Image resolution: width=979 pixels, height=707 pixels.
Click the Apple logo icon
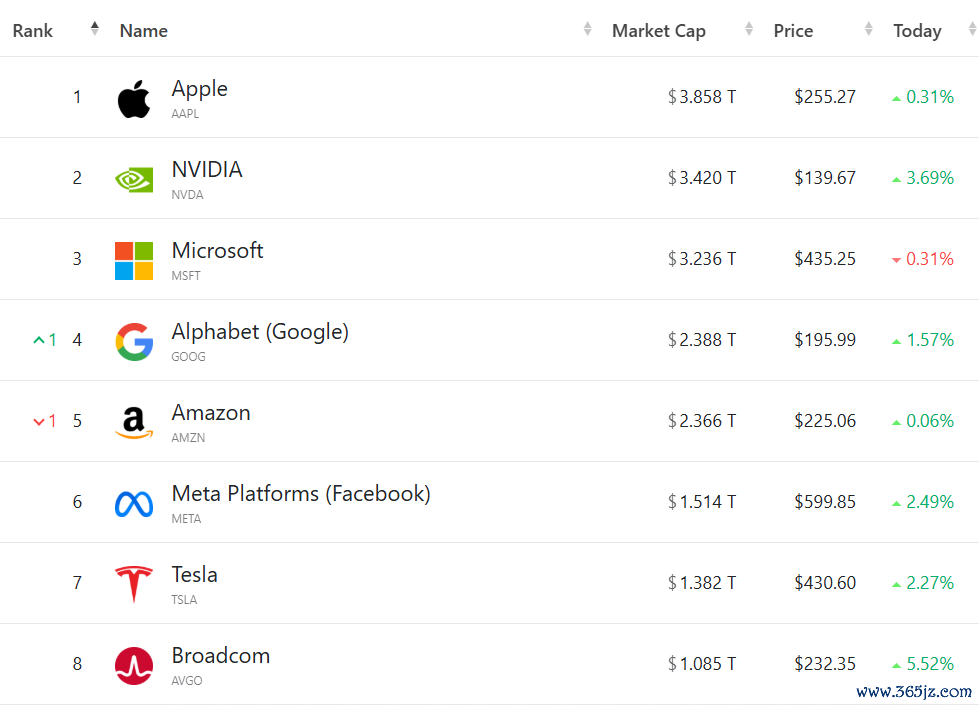pos(134,99)
